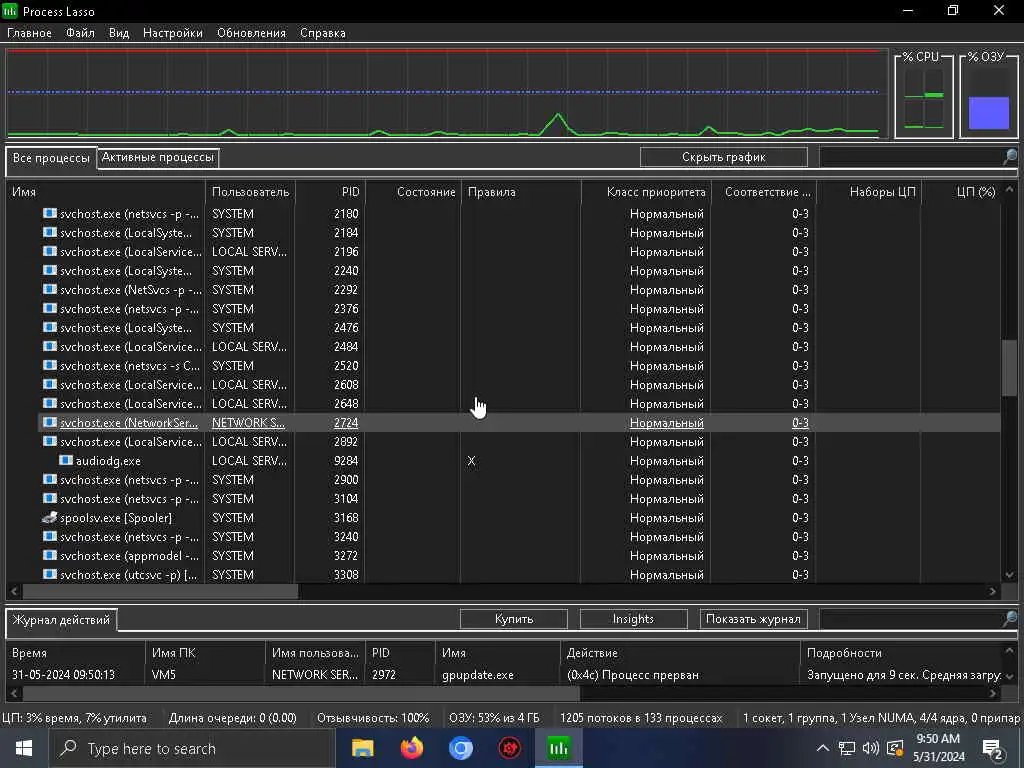Screen dimensions: 1024x768
Task: Open the Обновления menu
Action: click(251, 33)
